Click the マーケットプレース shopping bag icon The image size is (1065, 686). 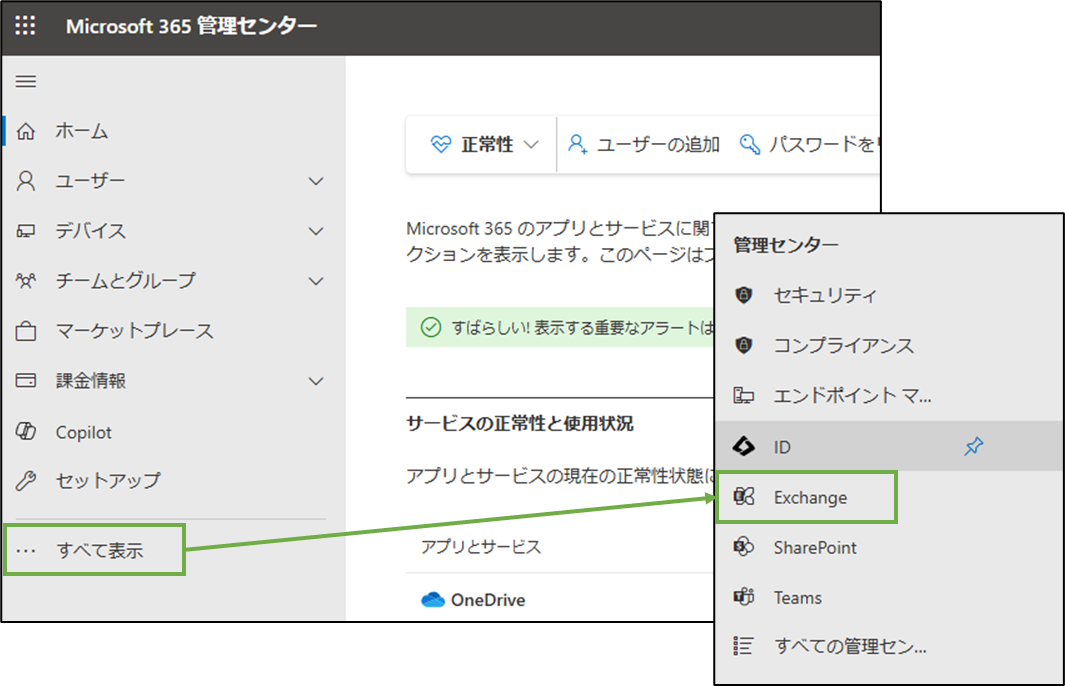26,331
